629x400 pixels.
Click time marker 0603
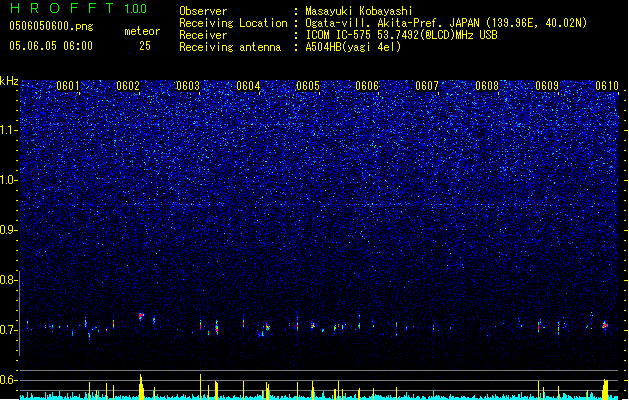188,86
